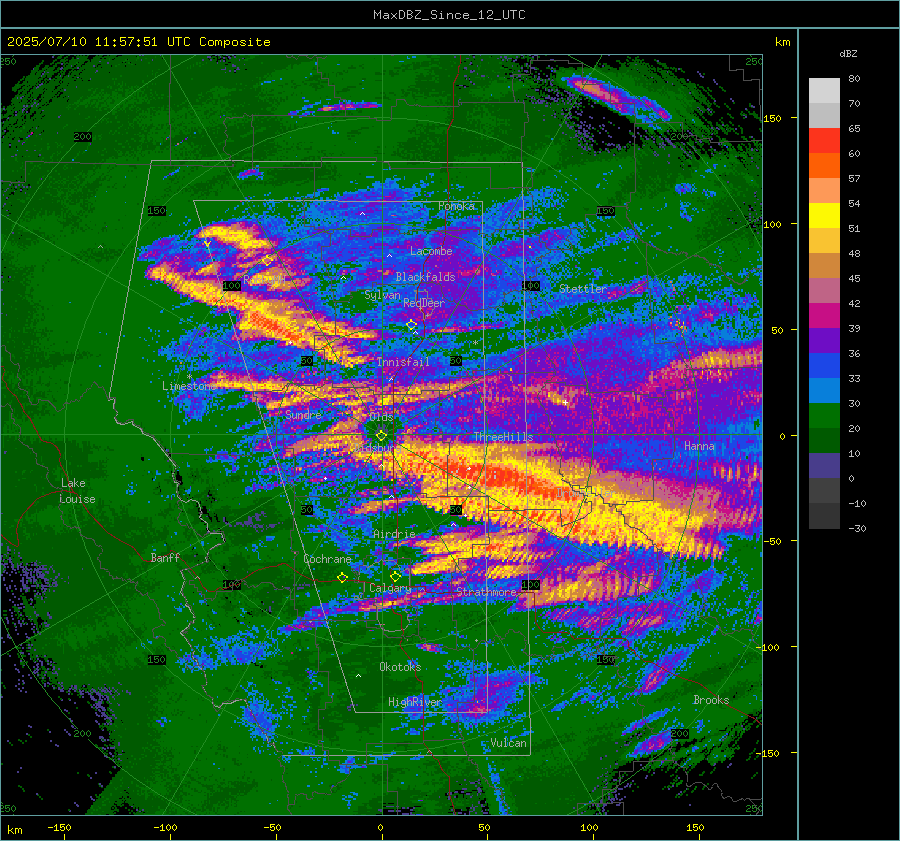Viewport: 900px width, 841px height.
Task: Click the bright green 20–30 dBZ swatch
Action: 824,416
